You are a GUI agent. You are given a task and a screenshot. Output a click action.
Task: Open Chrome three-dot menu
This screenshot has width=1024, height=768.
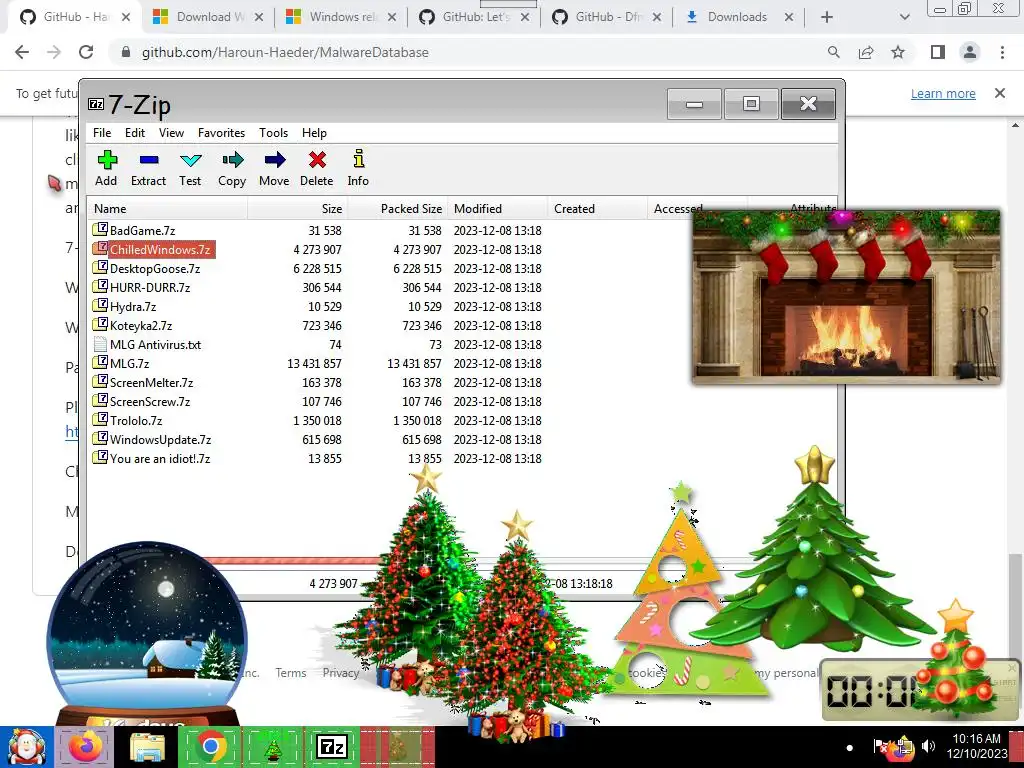click(1002, 52)
